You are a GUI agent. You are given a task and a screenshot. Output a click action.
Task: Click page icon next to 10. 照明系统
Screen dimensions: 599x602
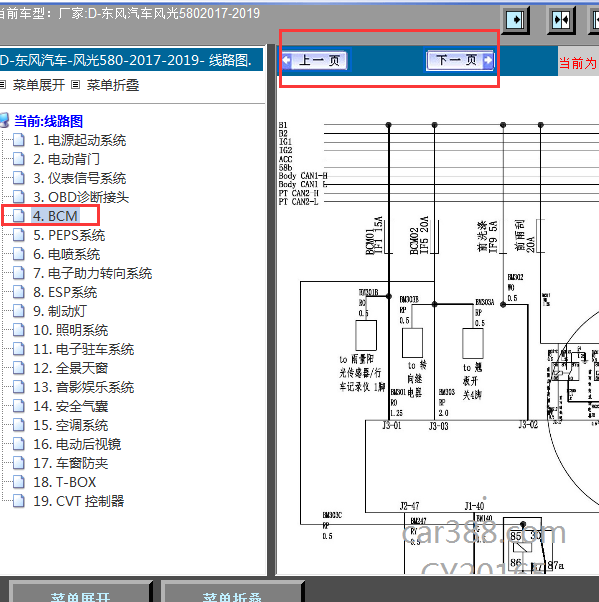pos(18,330)
